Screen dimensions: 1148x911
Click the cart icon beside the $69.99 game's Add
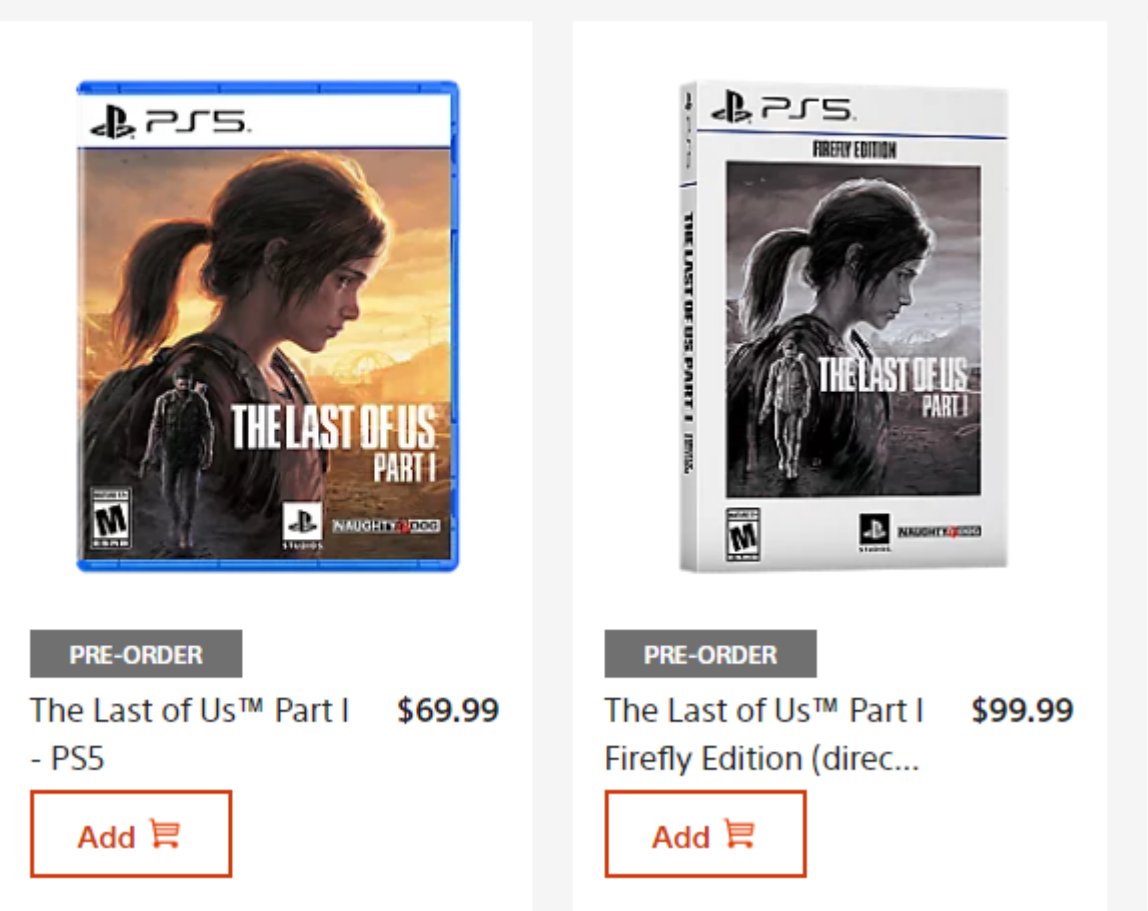coord(165,834)
